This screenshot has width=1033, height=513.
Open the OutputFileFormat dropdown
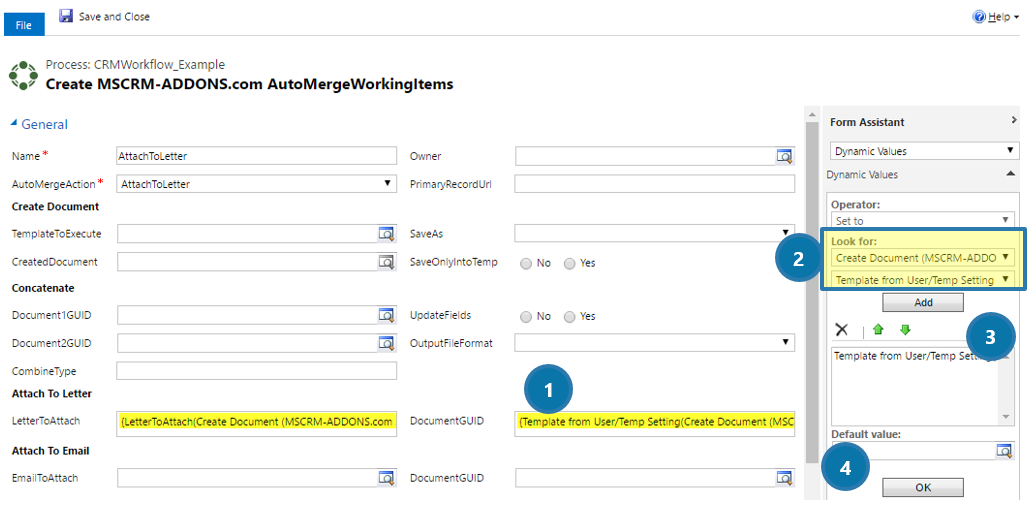click(x=654, y=343)
